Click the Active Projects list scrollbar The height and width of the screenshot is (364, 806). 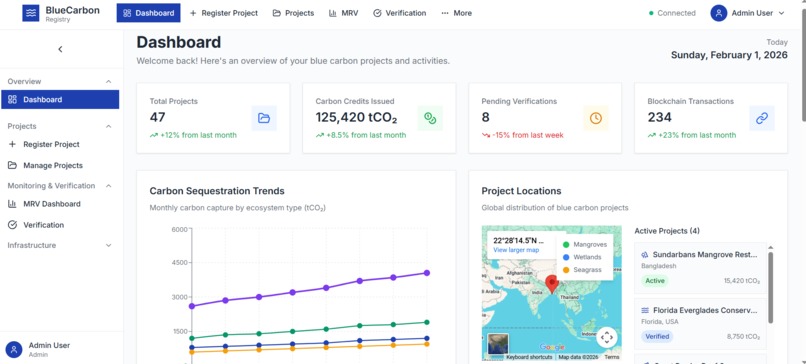(x=770, y=287)
